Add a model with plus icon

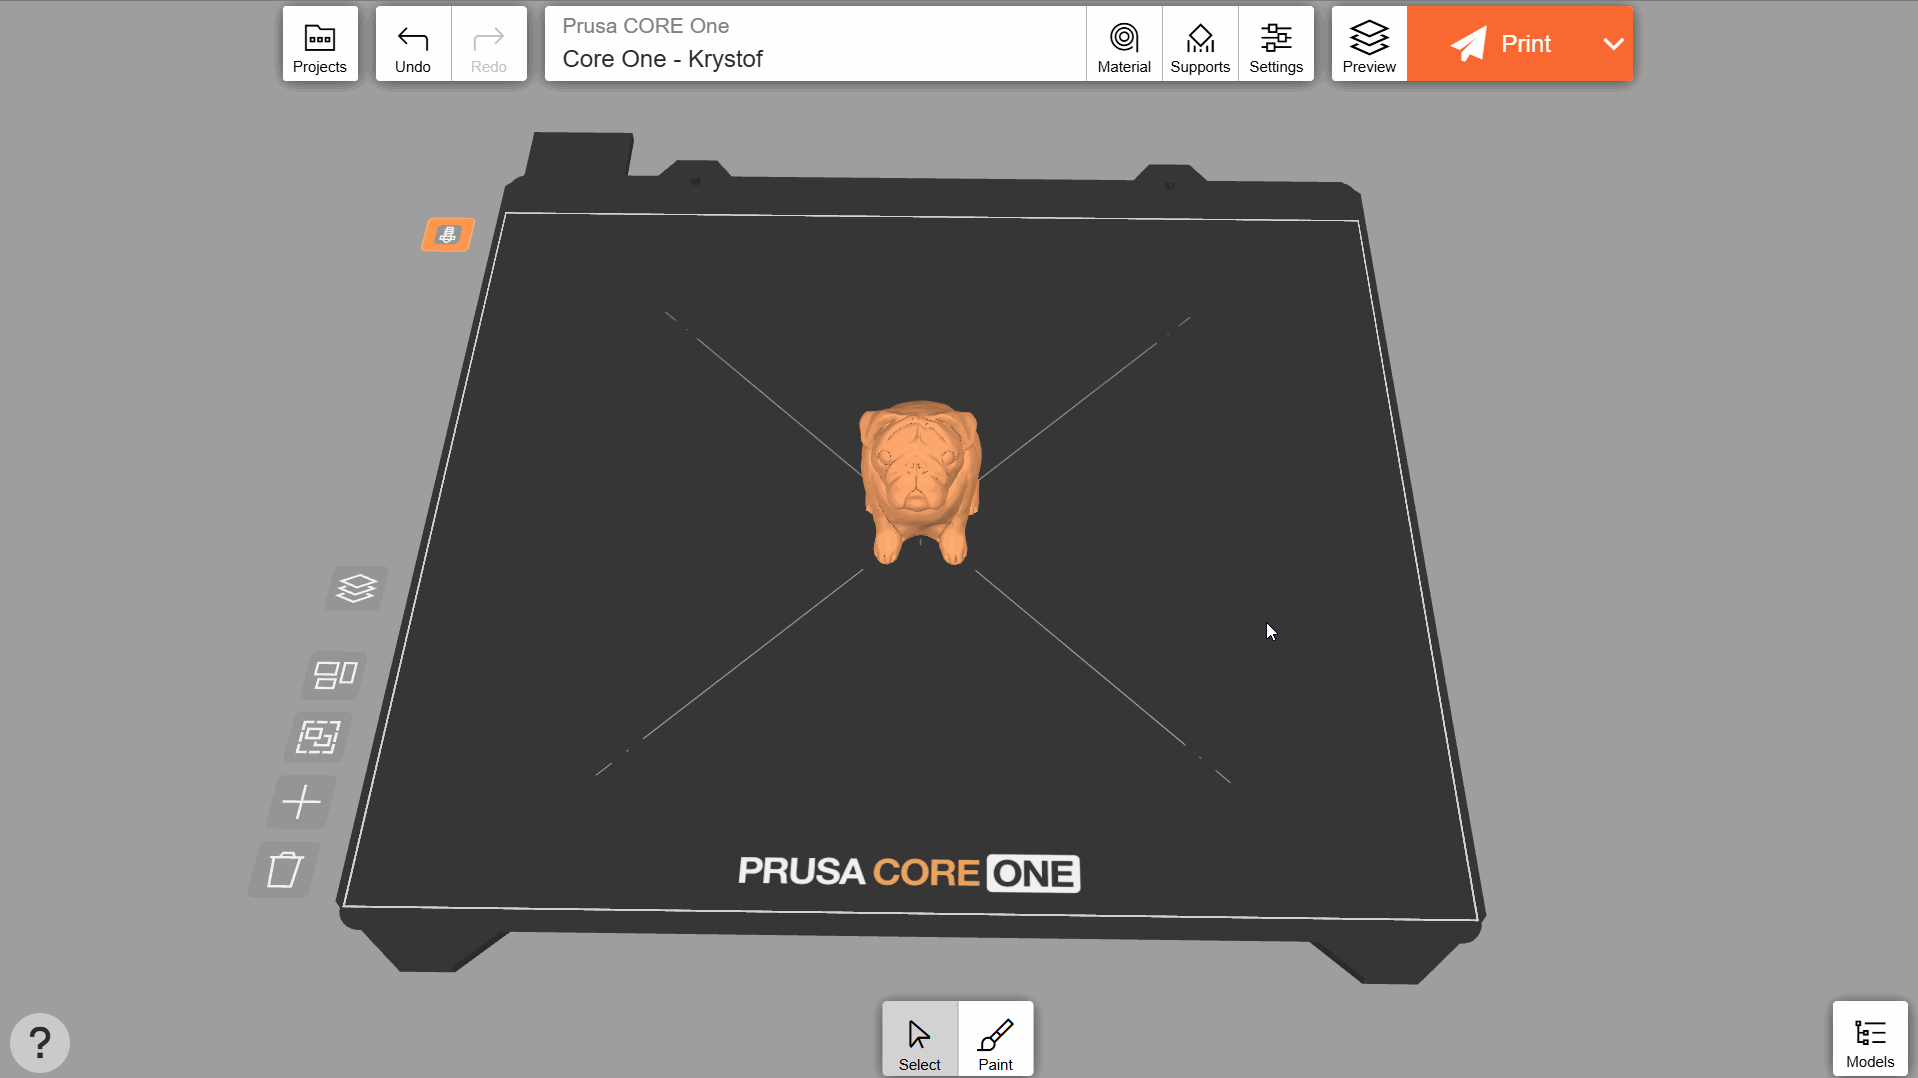pyautogui.click(x=301, y=802)
